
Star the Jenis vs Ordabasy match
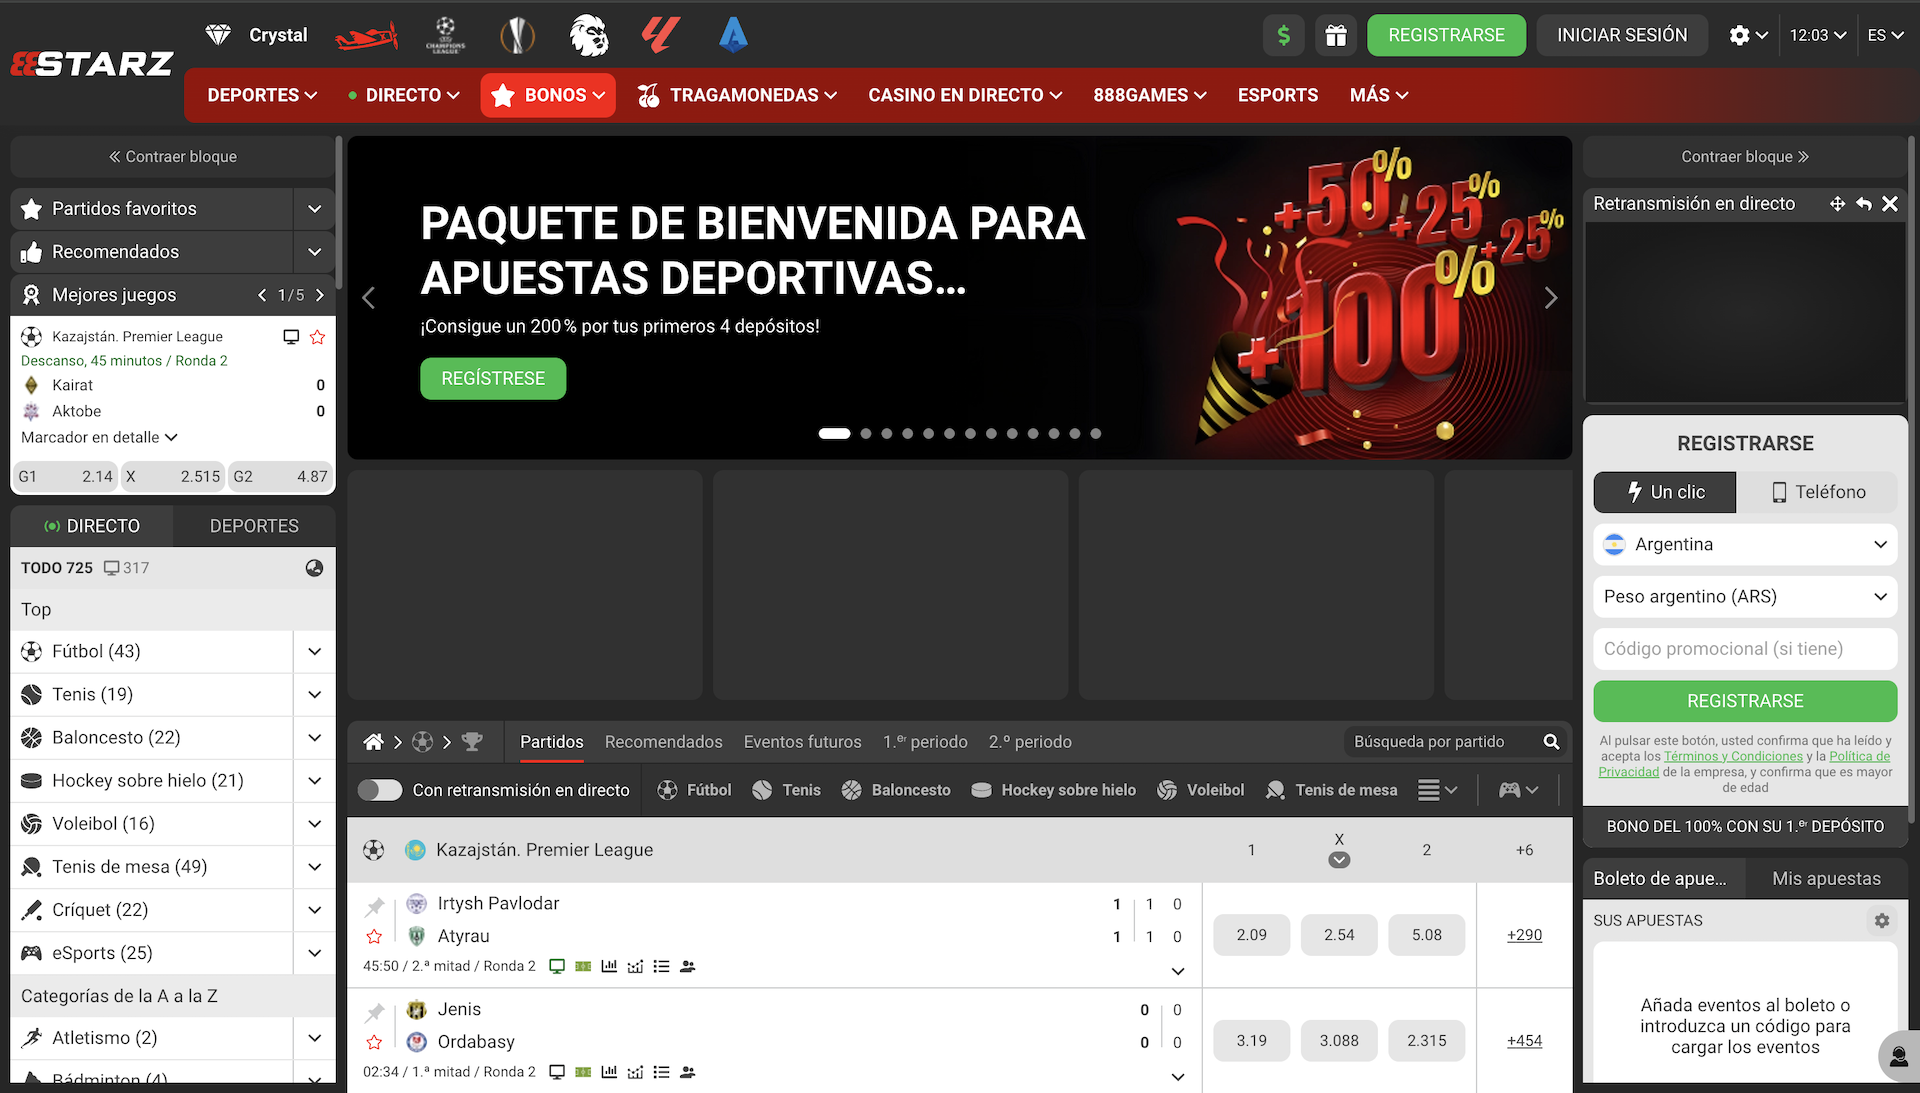coord(375,1041)
